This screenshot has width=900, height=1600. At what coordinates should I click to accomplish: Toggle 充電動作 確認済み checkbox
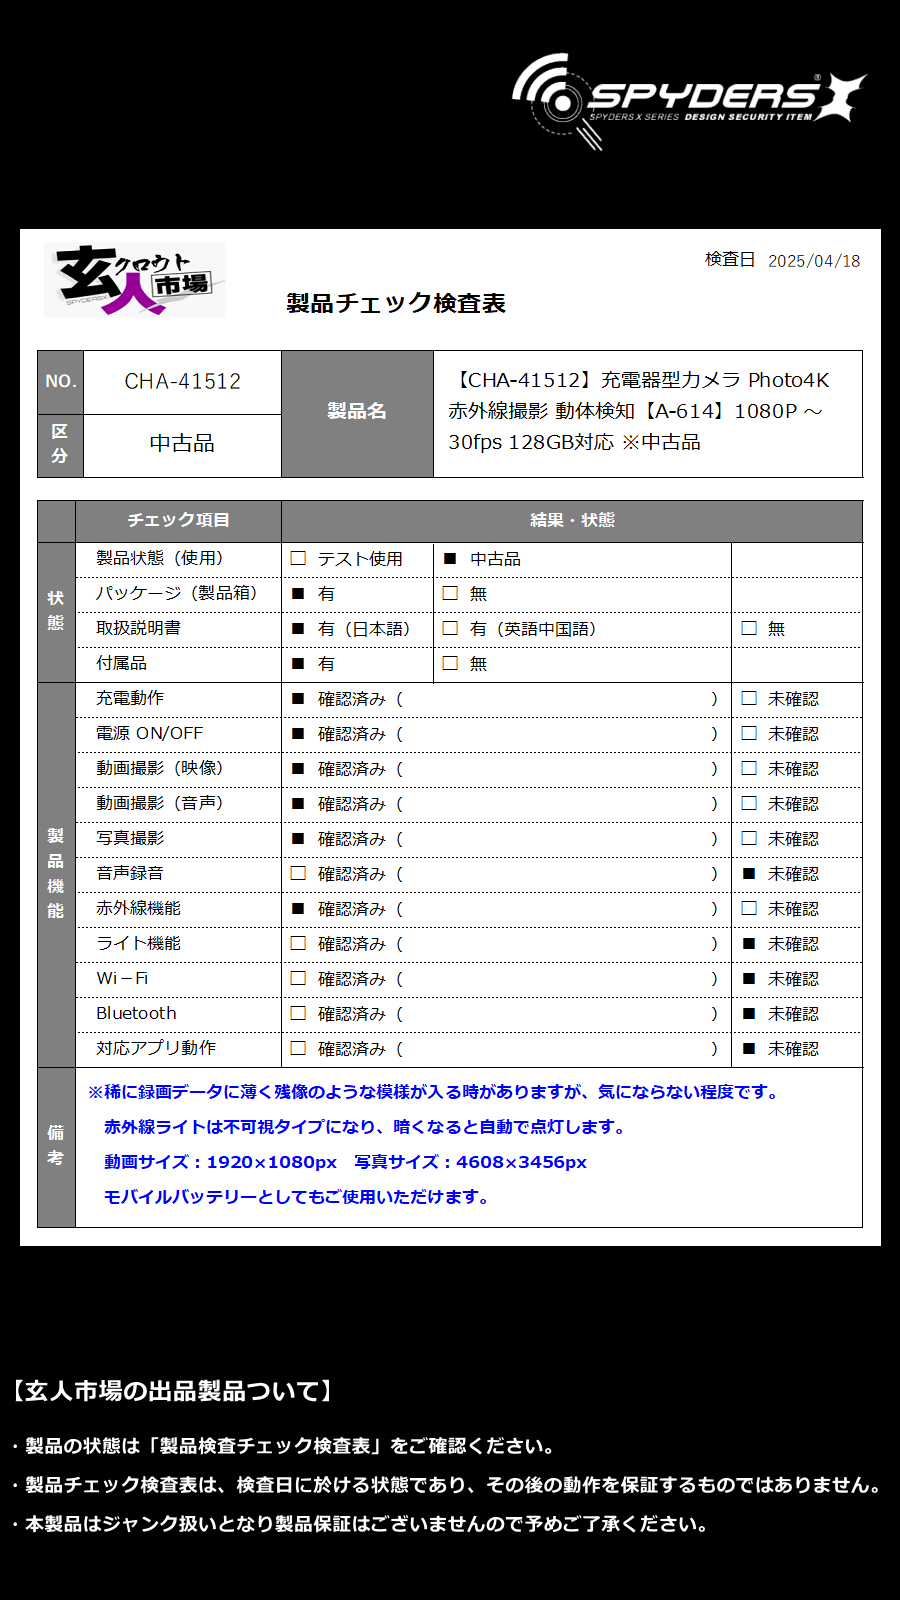pos(298,698)
